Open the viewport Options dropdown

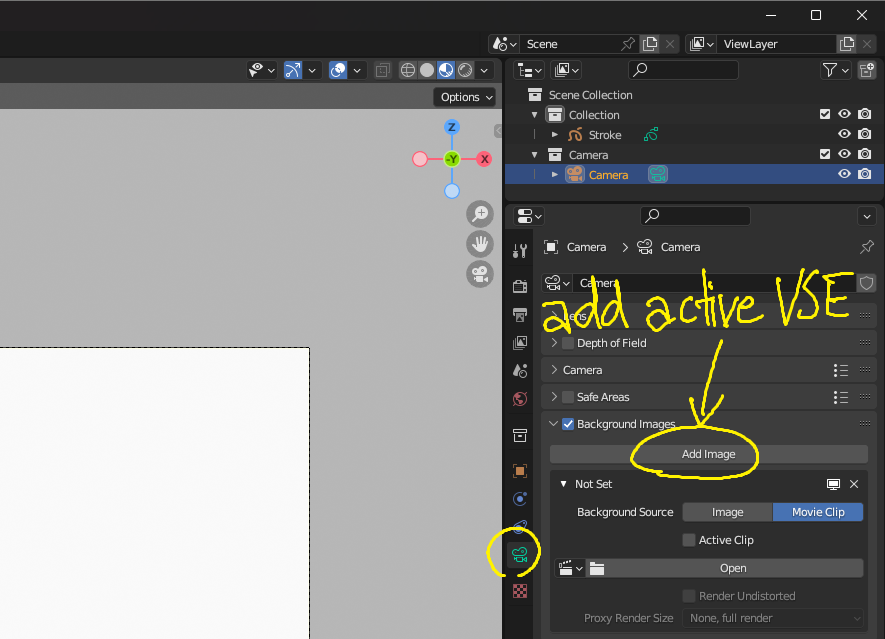[467, 97]
